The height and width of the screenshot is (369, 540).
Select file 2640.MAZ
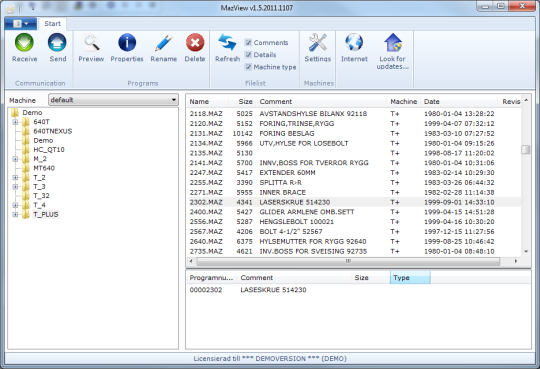tap(354, 242)
